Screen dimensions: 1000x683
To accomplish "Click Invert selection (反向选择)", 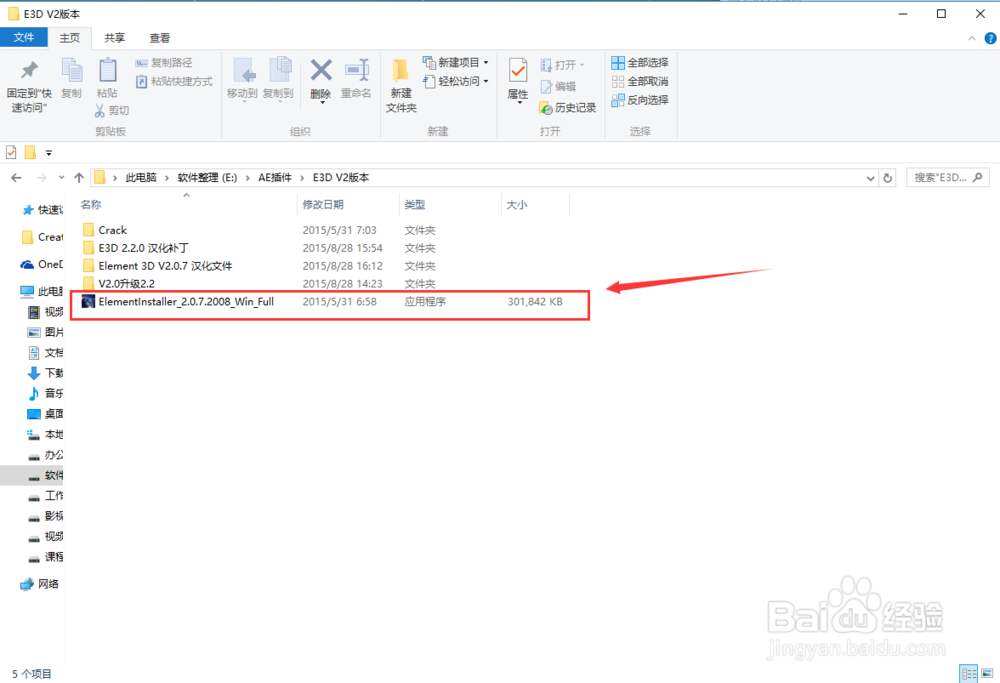I will pos(640,99).
